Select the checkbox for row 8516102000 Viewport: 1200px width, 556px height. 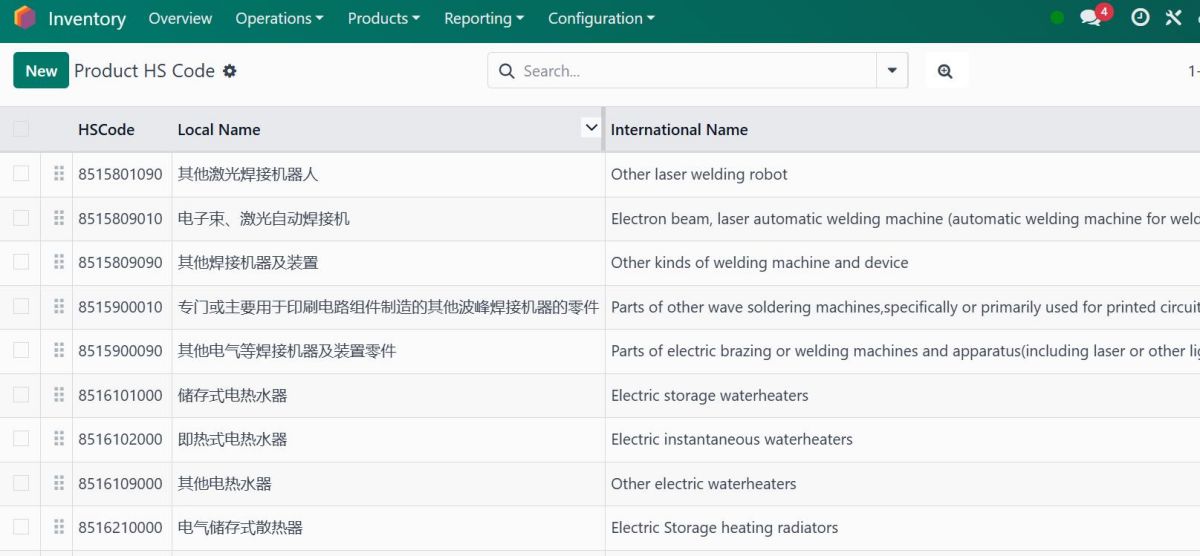point(21,439)
